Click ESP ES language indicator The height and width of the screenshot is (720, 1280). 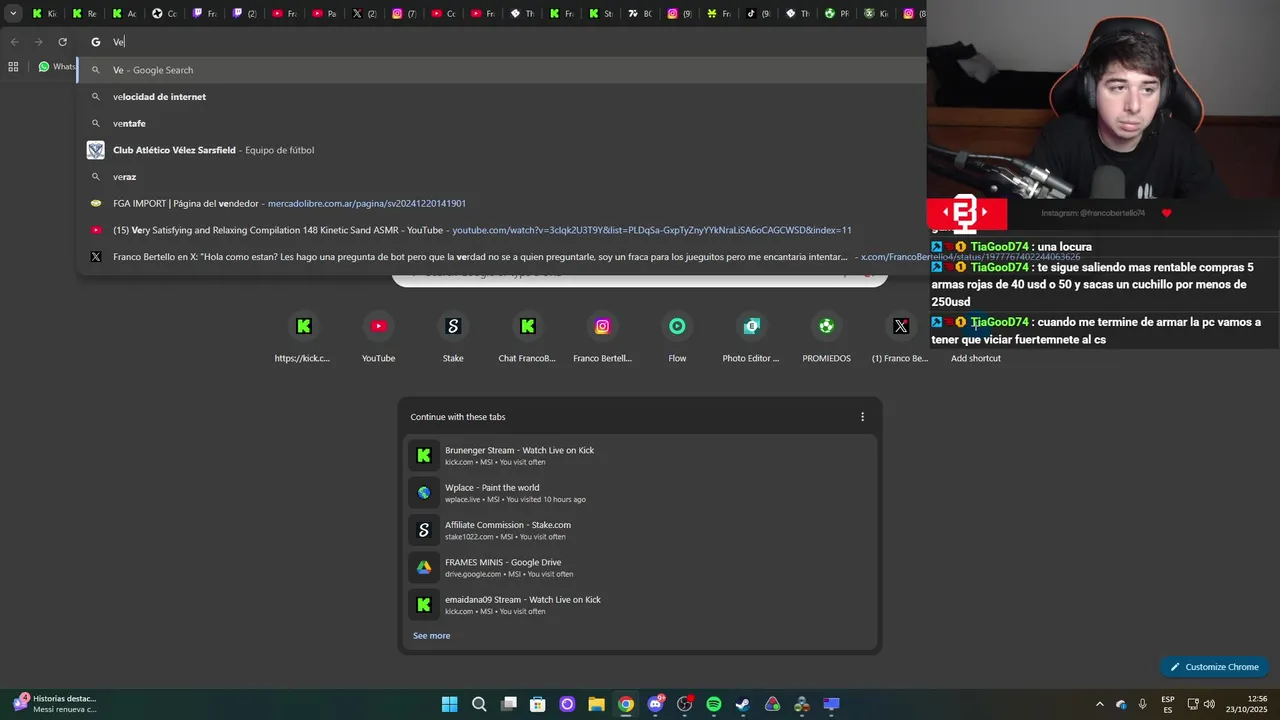pos(1168,704)
